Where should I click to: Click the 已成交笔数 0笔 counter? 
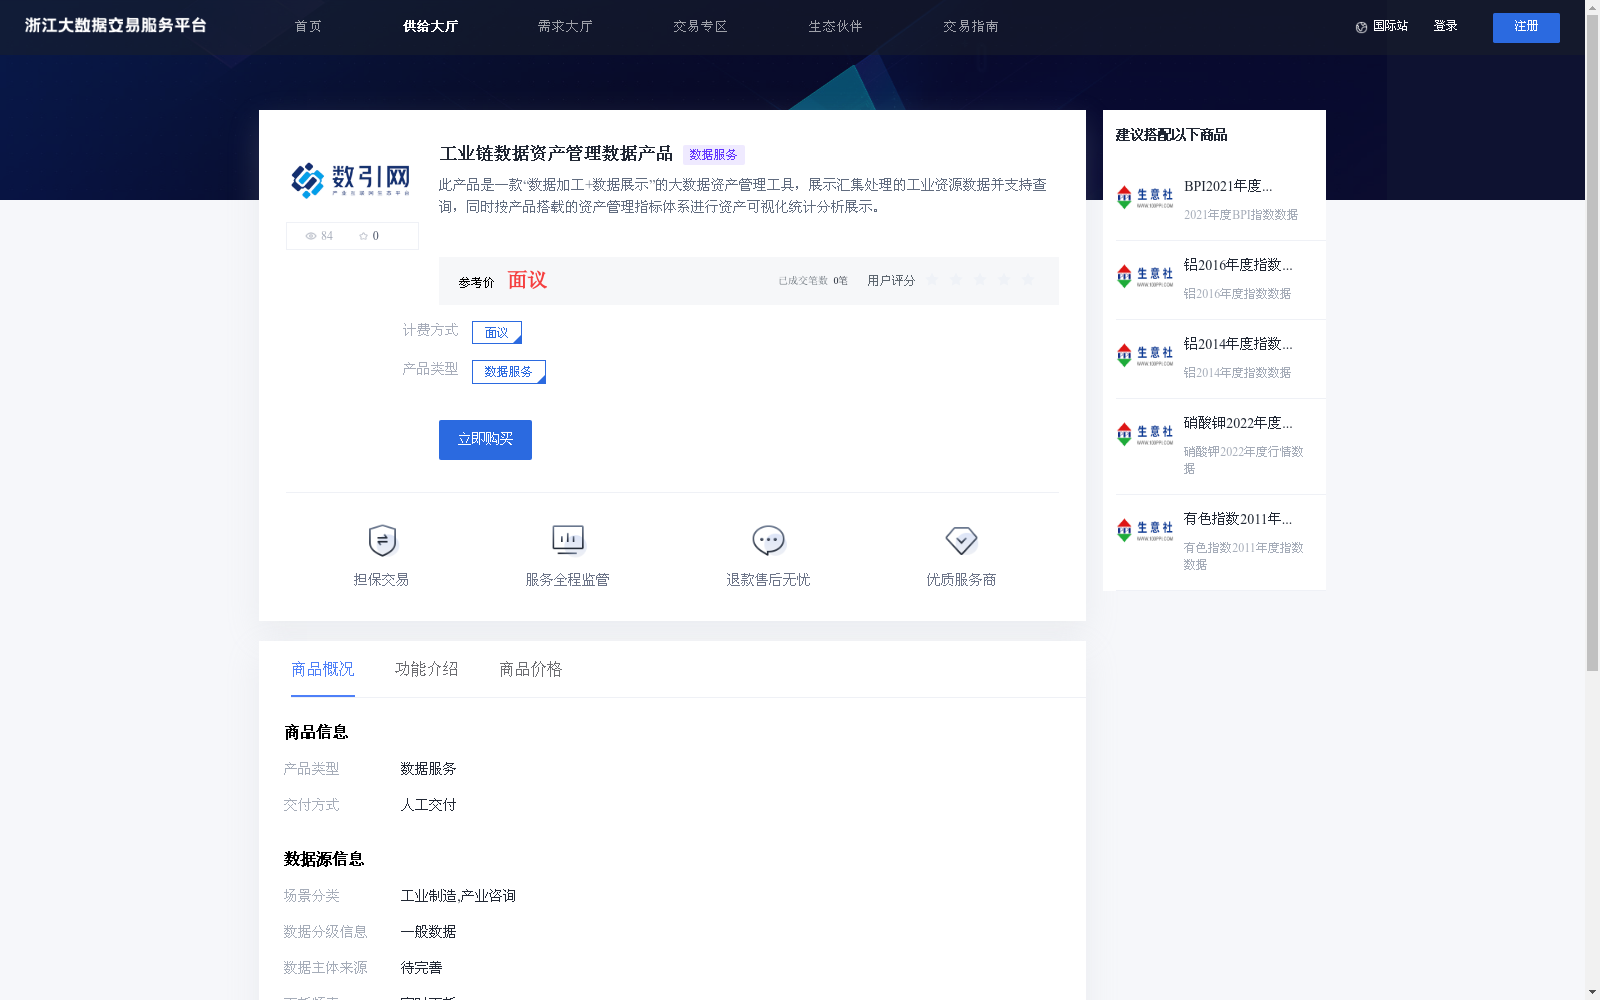pos(813,281)
